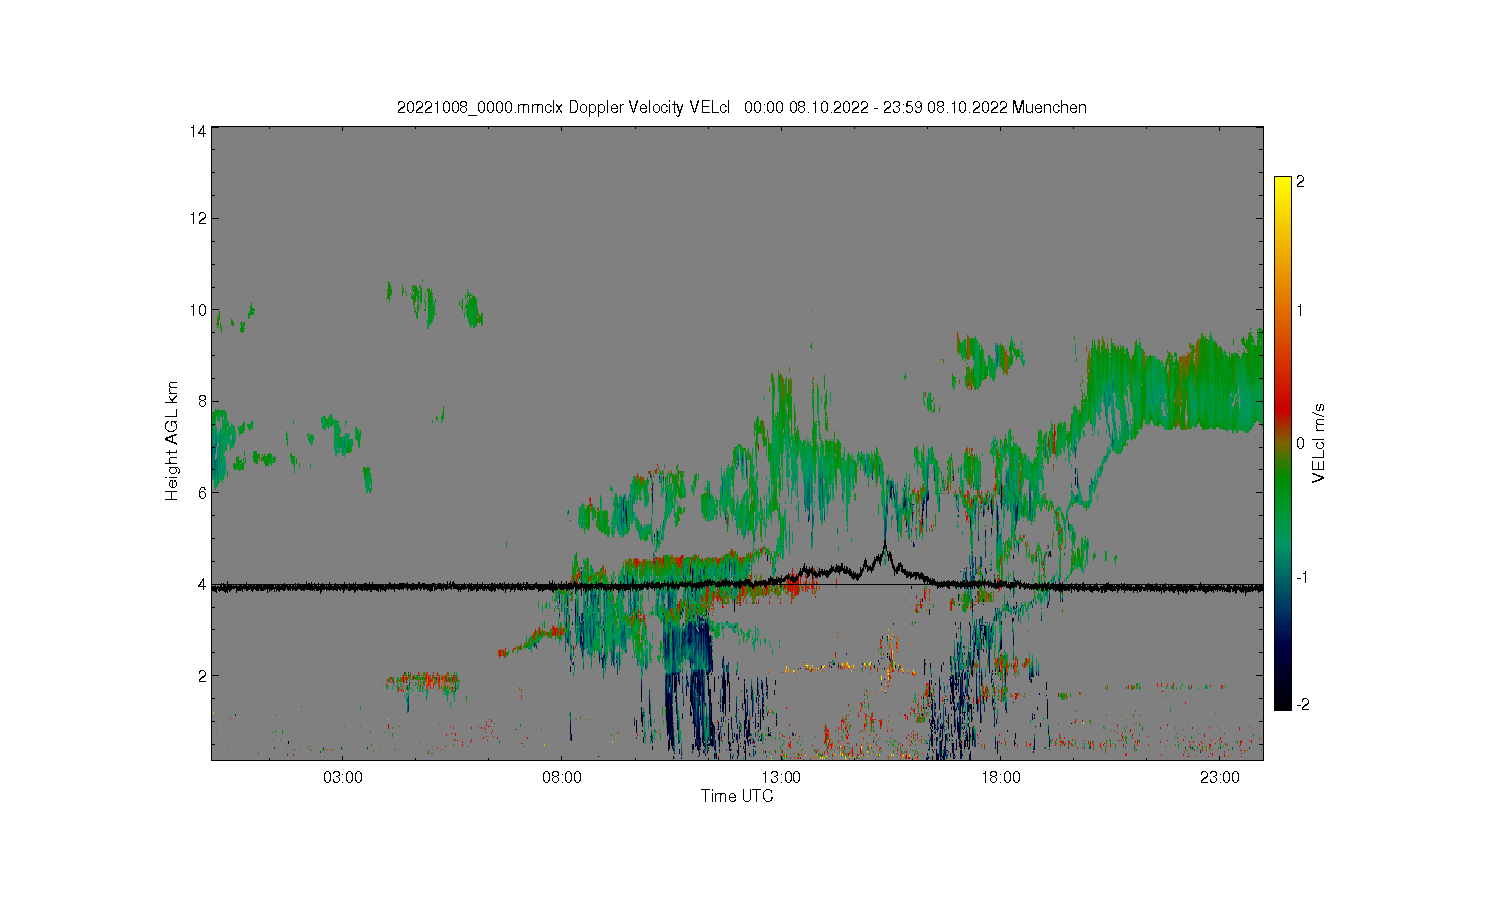Click the 13:00 time tick label

pyautogui.click(x=781, y=778)
